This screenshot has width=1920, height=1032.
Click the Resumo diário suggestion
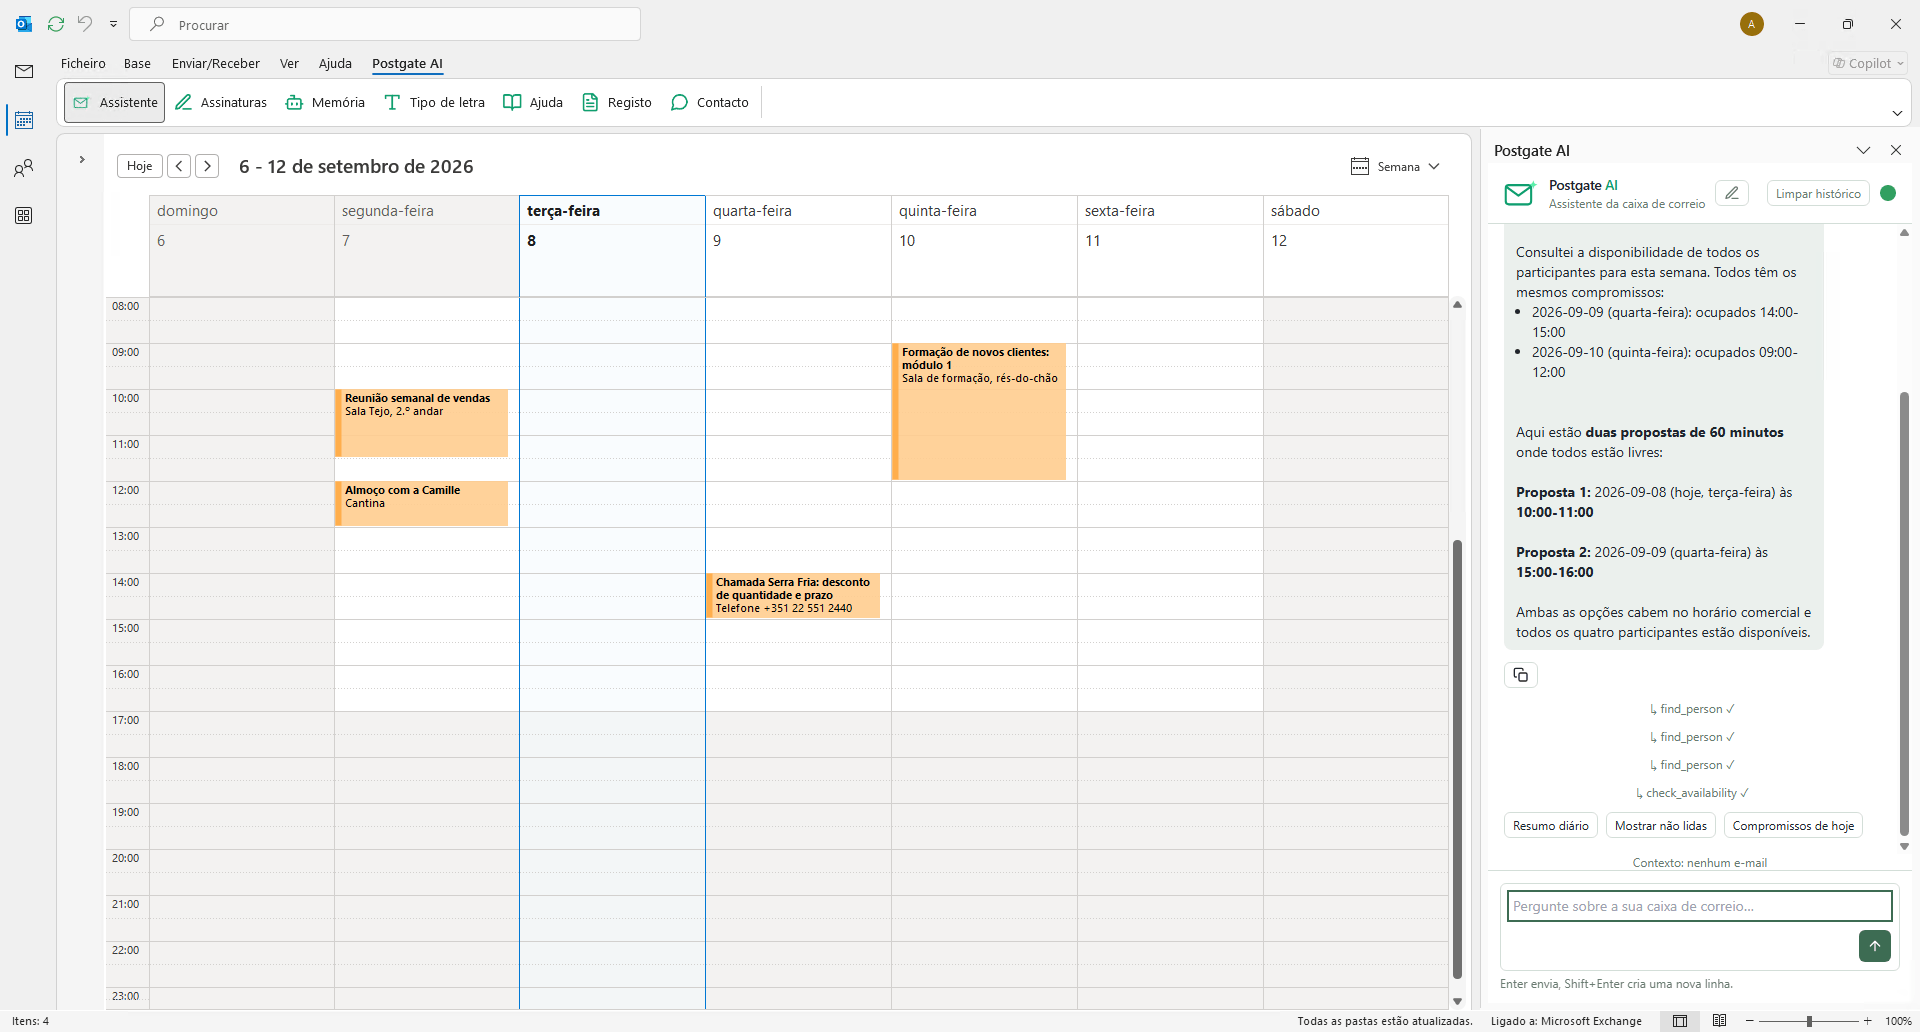1550,825
